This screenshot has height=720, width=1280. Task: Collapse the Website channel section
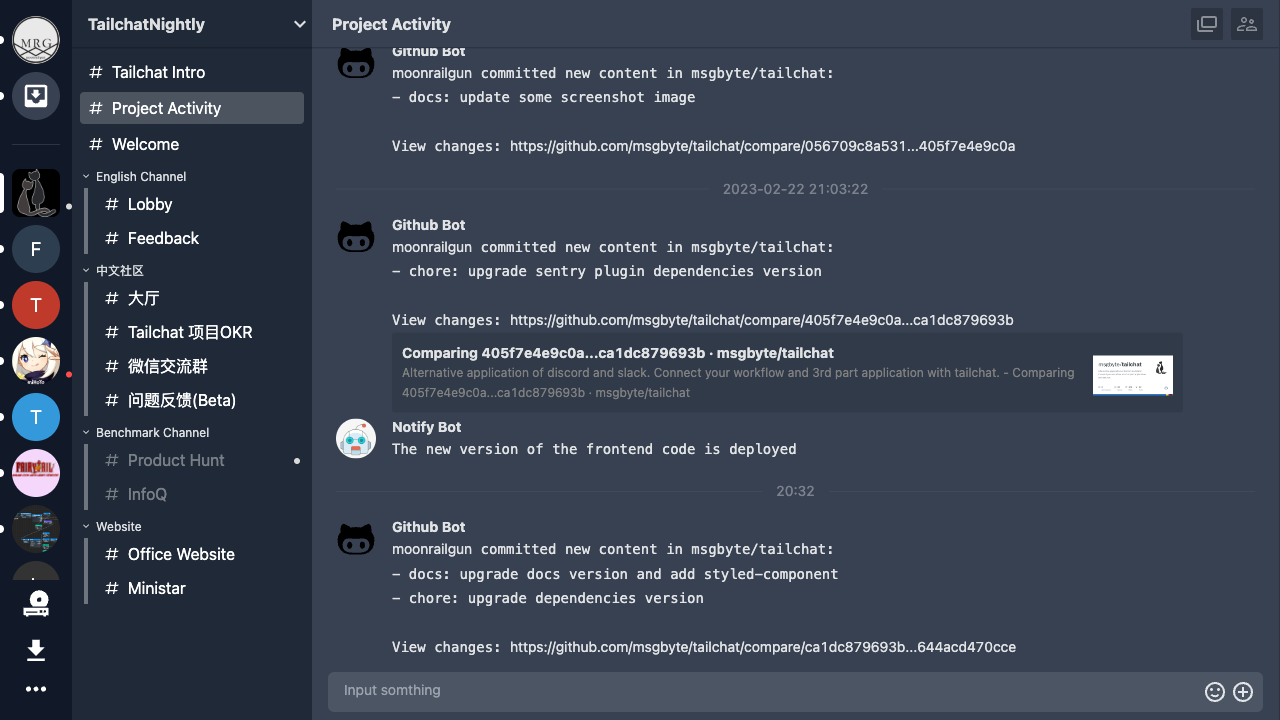(118, 526)
